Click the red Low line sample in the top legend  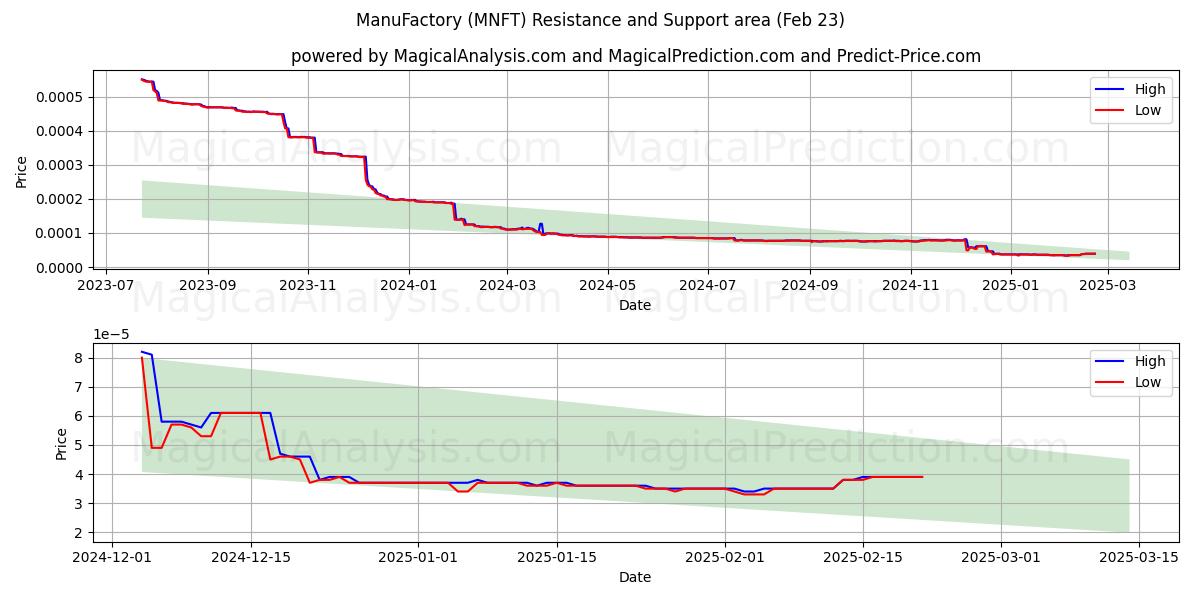[x=1111, y=111]
